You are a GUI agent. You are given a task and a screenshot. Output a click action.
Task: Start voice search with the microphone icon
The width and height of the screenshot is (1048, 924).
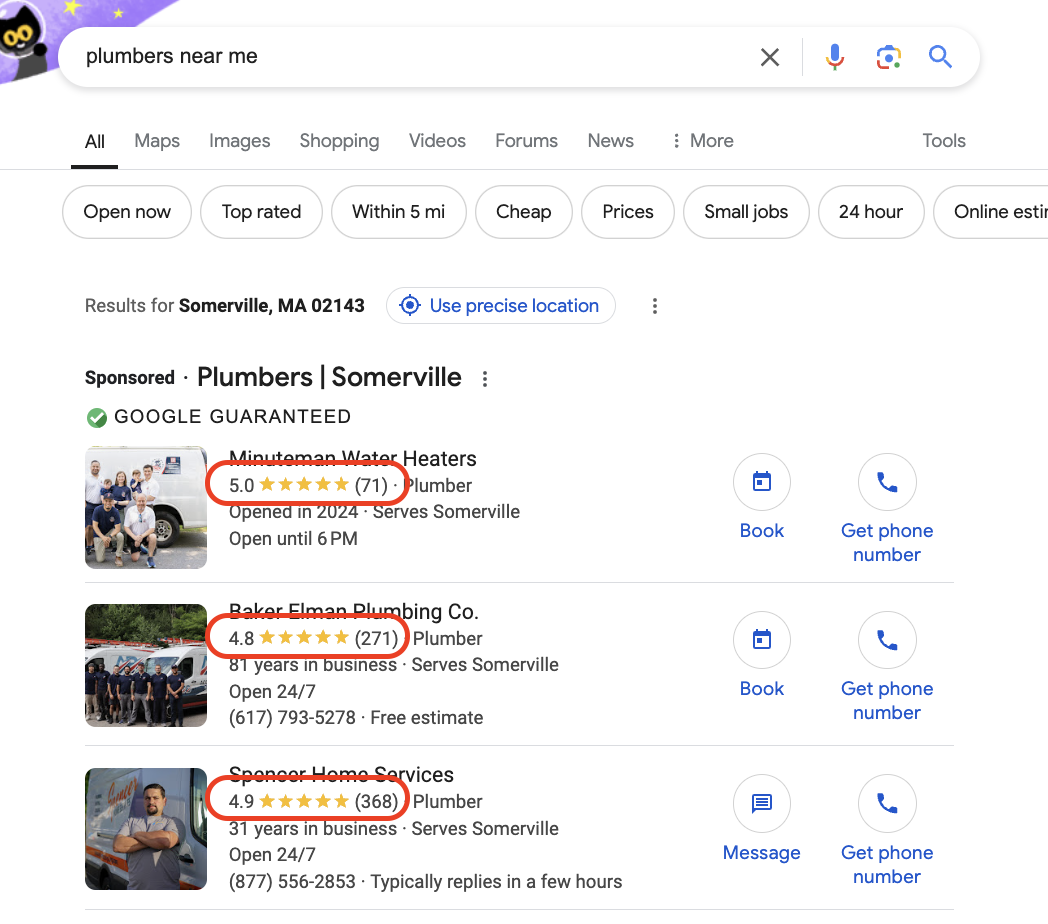834,57
